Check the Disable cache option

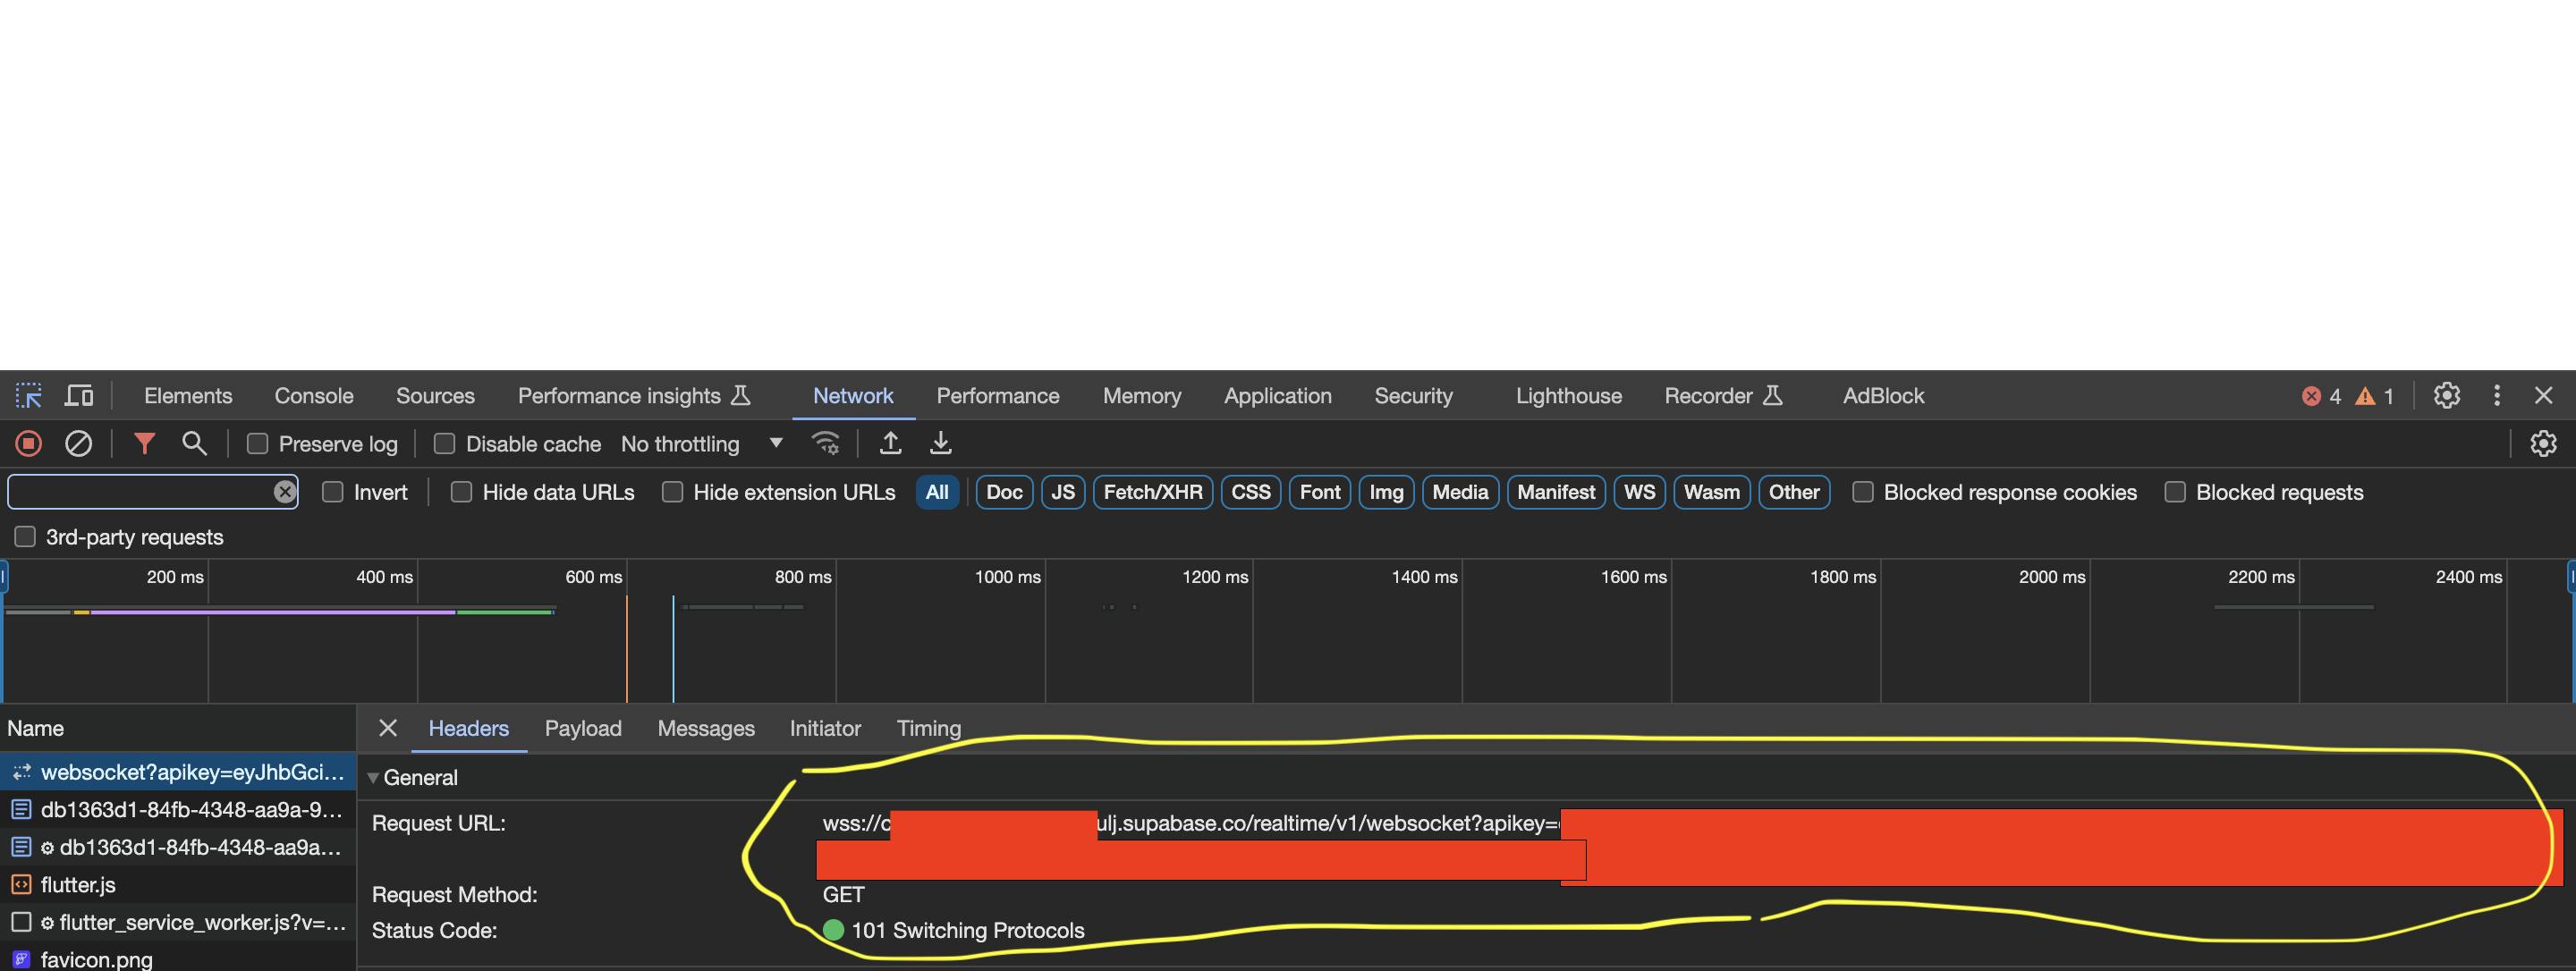(x=445, y=444)
